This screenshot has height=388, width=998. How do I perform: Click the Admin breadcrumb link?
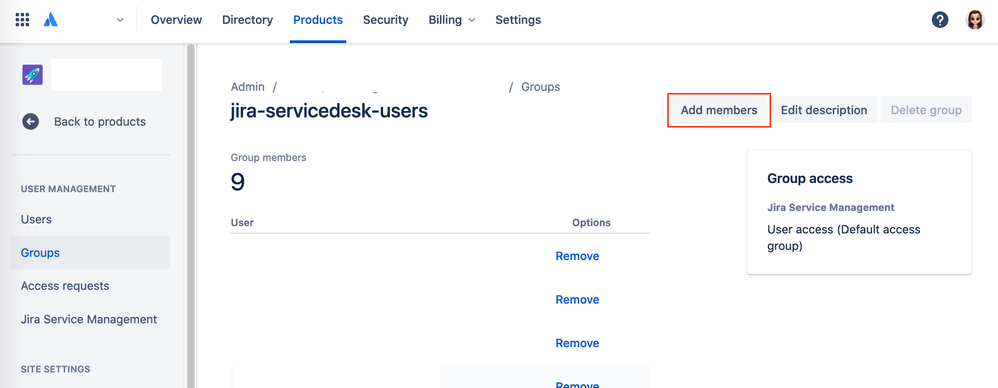pyautogui.click(x=248, y=87)
